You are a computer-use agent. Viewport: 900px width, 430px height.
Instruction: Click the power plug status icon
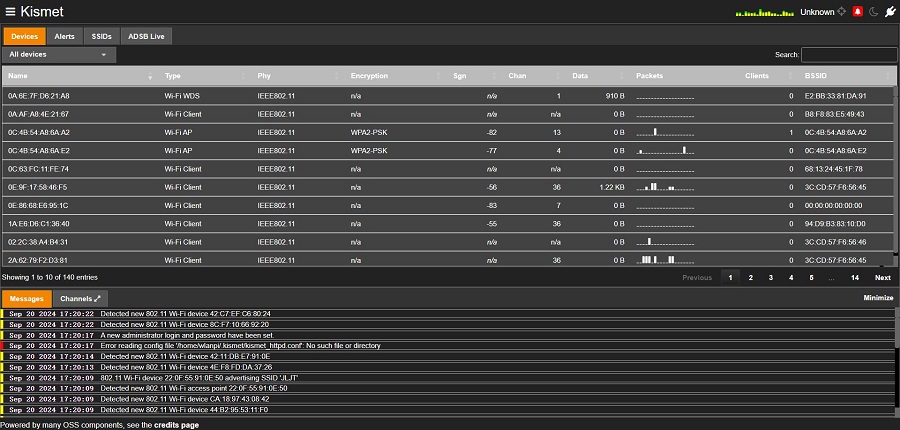(890, 11)
